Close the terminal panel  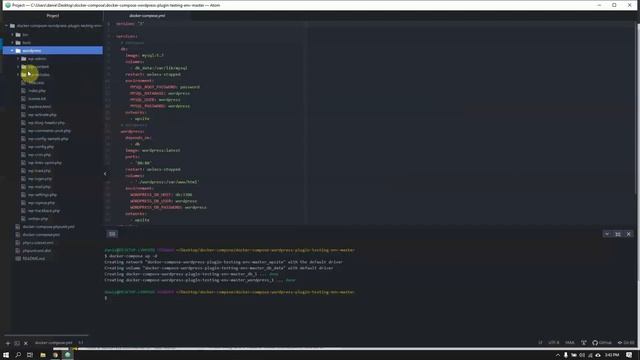point(629,234)
